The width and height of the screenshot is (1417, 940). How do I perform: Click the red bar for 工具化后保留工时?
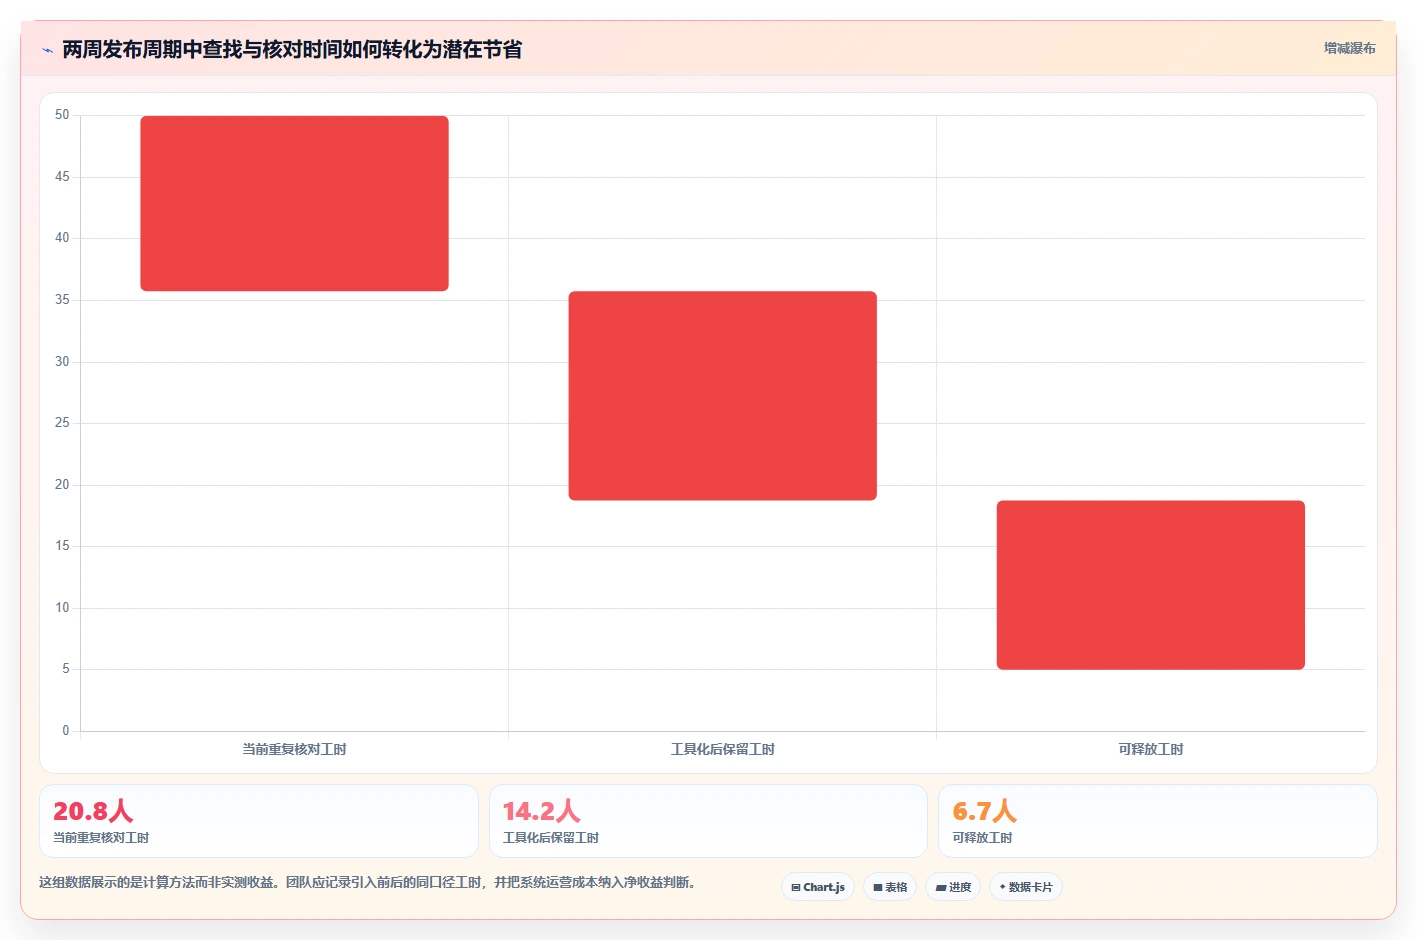pyautogui.click(x=722, y=396)
